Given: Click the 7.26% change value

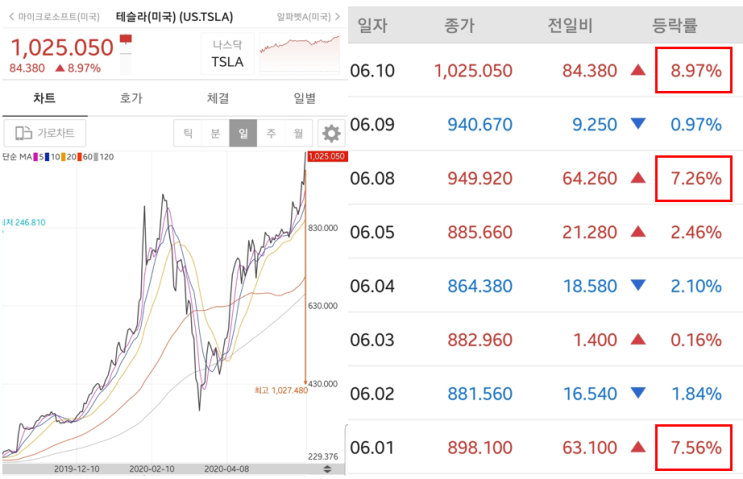Looking at the screenshot, I should point(696,179).
